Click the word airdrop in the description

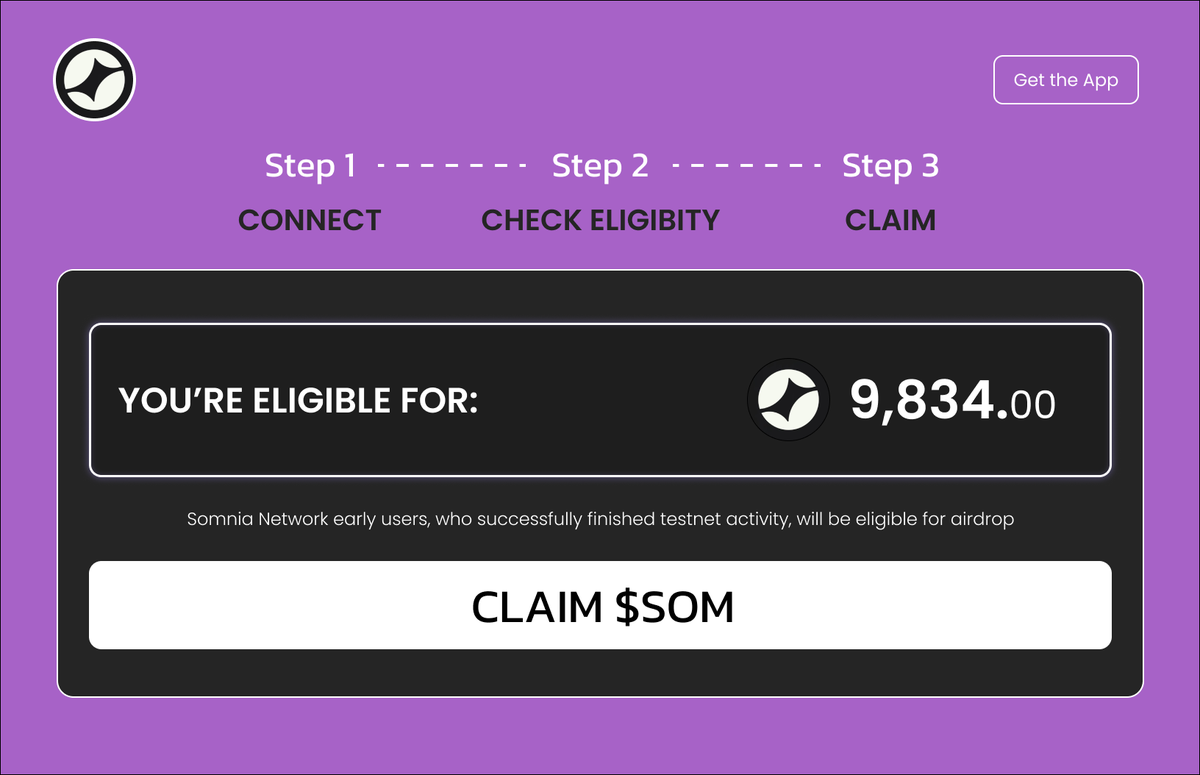point(981,520)
